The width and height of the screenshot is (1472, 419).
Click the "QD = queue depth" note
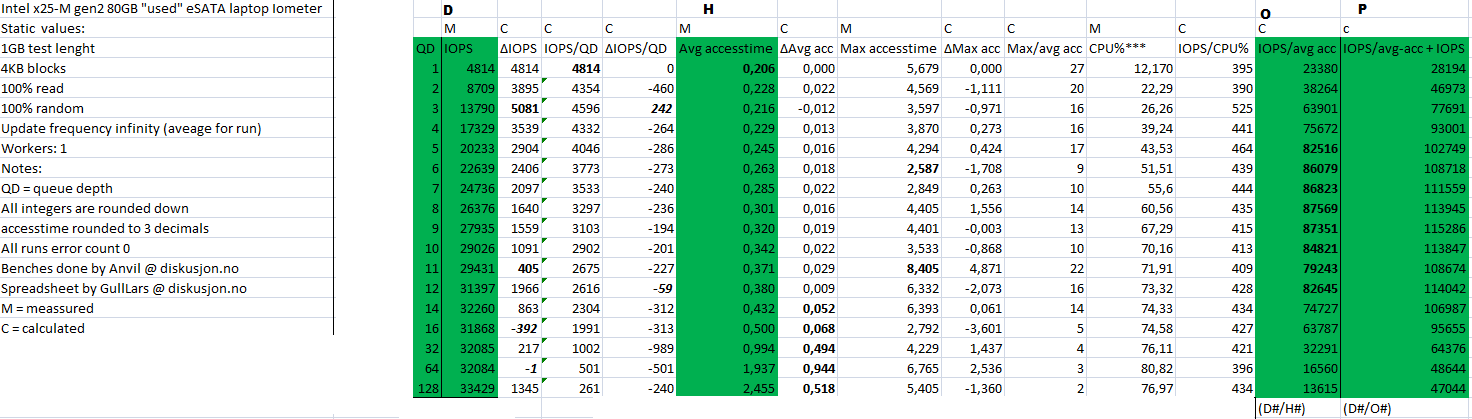[x=57, y=188]
